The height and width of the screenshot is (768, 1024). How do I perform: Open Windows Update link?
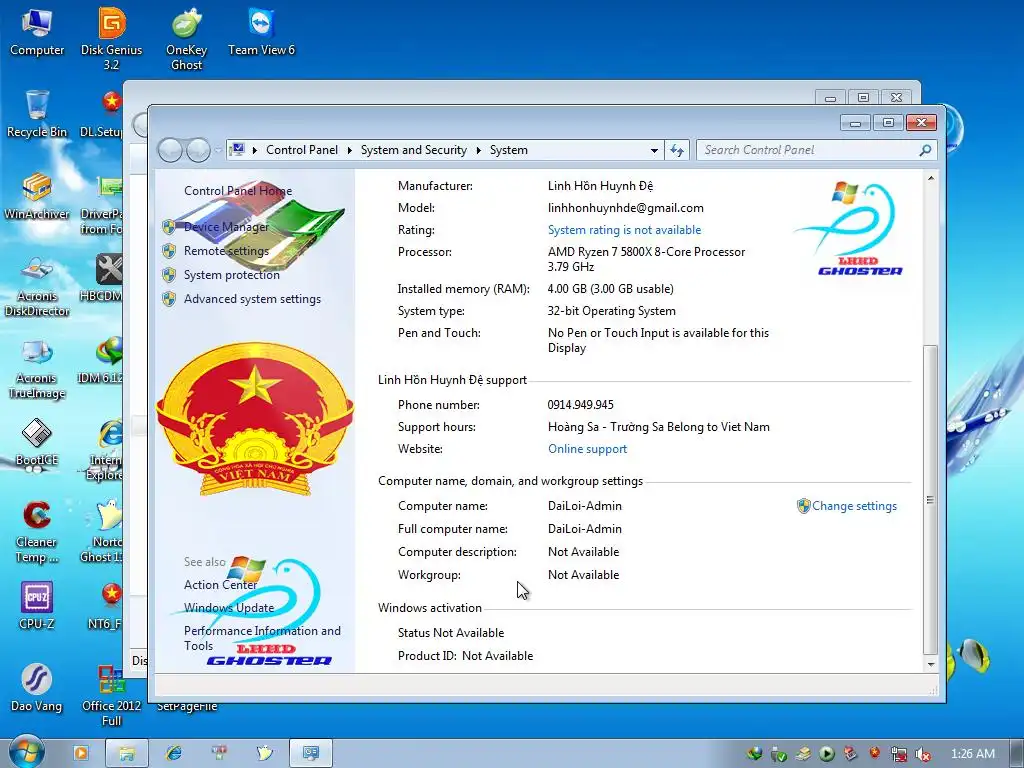229,607
